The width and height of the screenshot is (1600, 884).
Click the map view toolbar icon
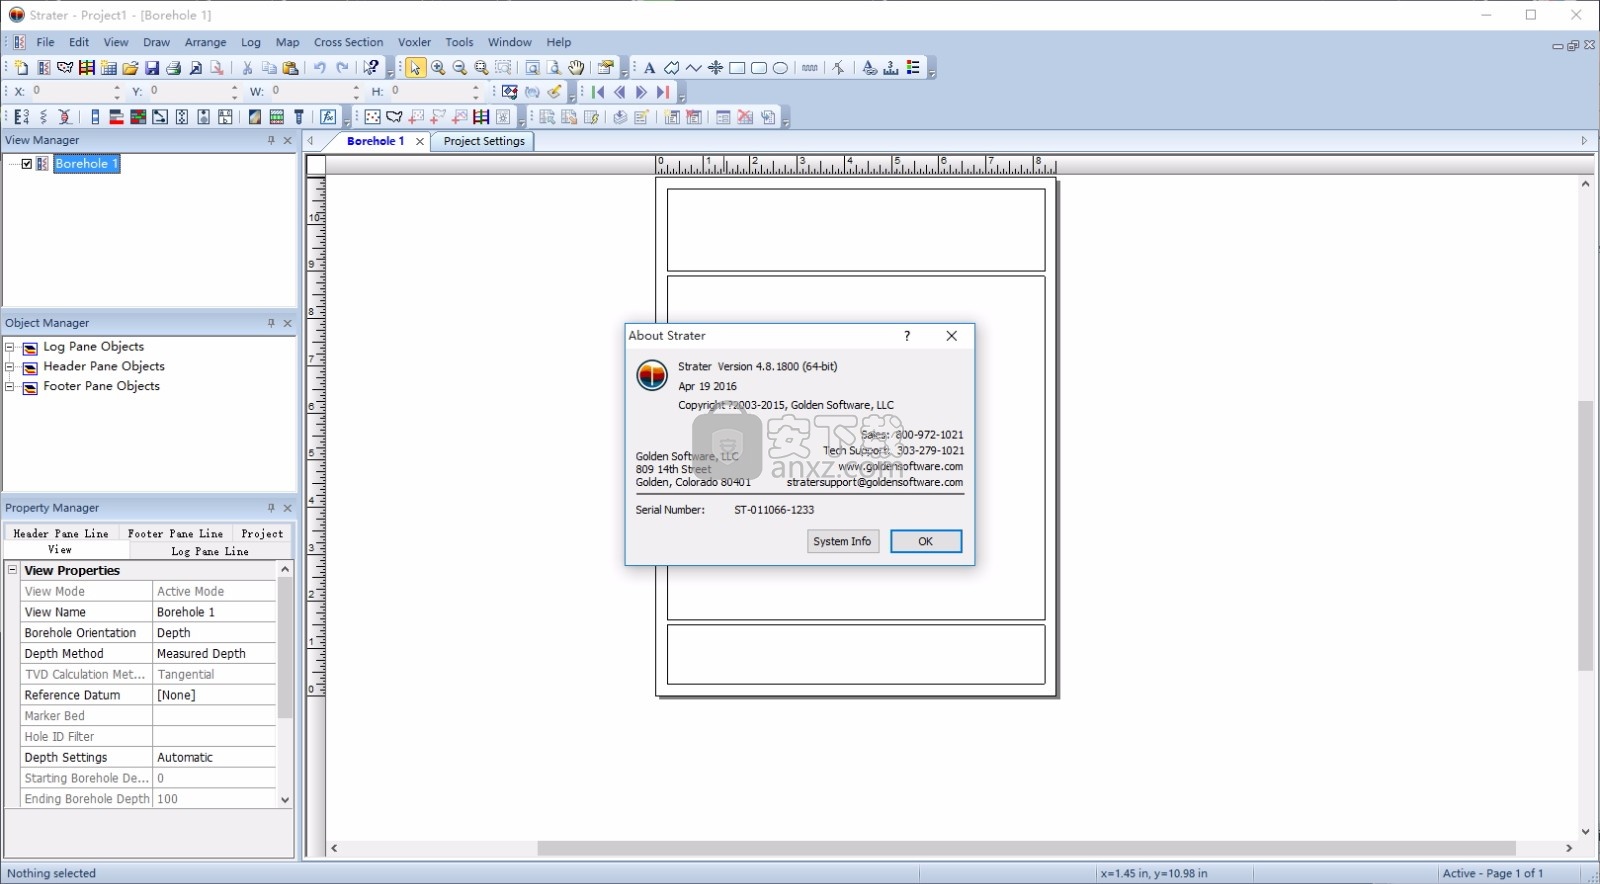(65, 67)
